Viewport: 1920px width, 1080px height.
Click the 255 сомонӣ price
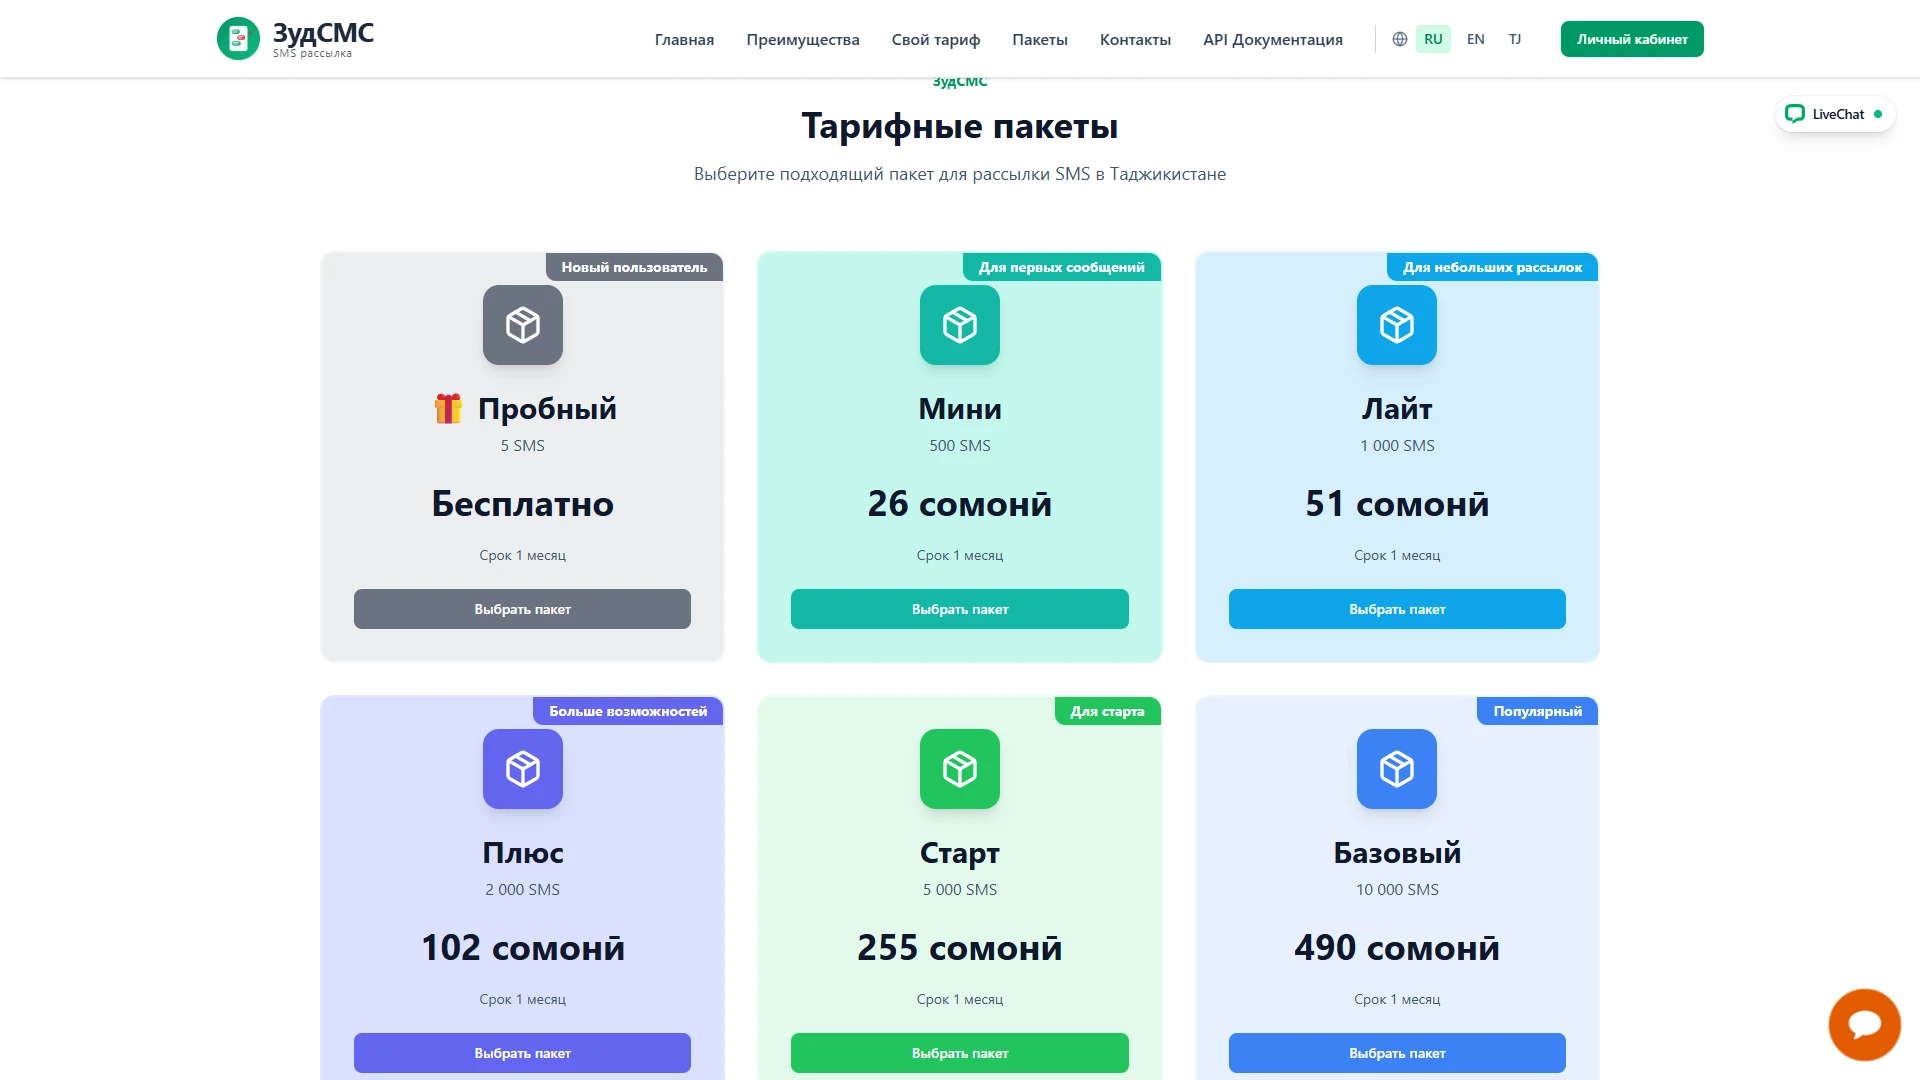point(960,948)
